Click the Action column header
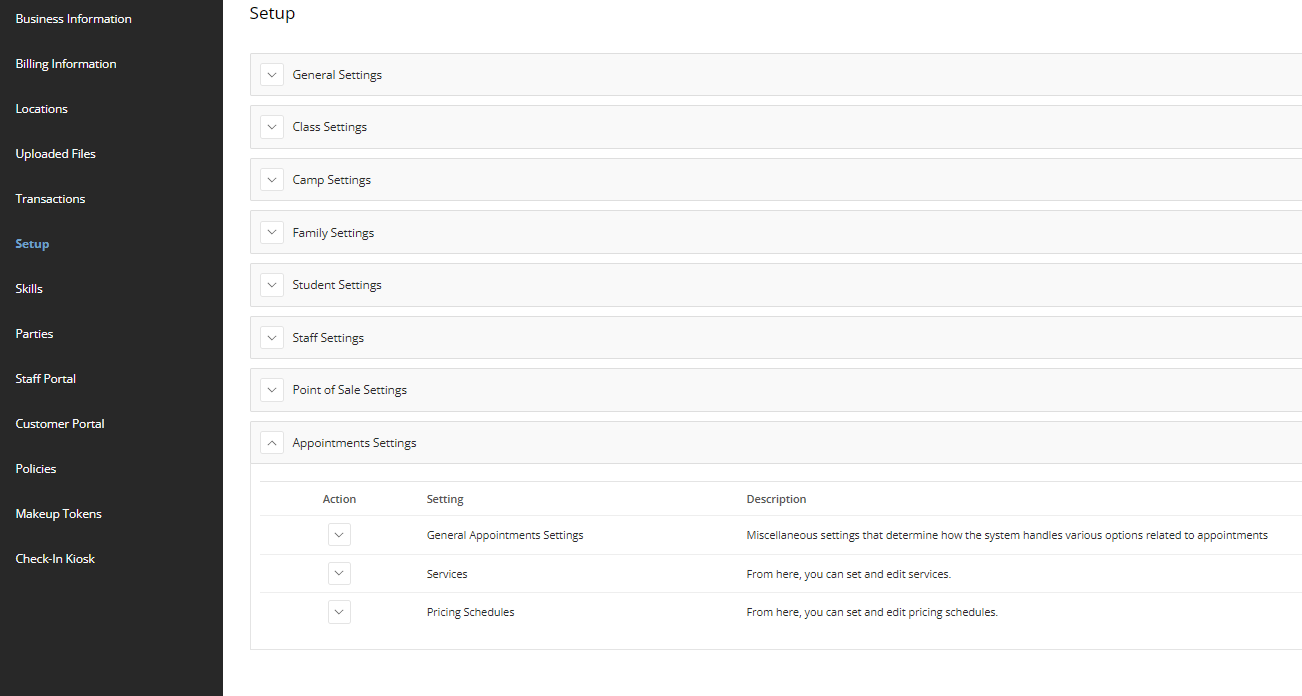The height and width of the screenshot is (696, 1302). [339, 499]
